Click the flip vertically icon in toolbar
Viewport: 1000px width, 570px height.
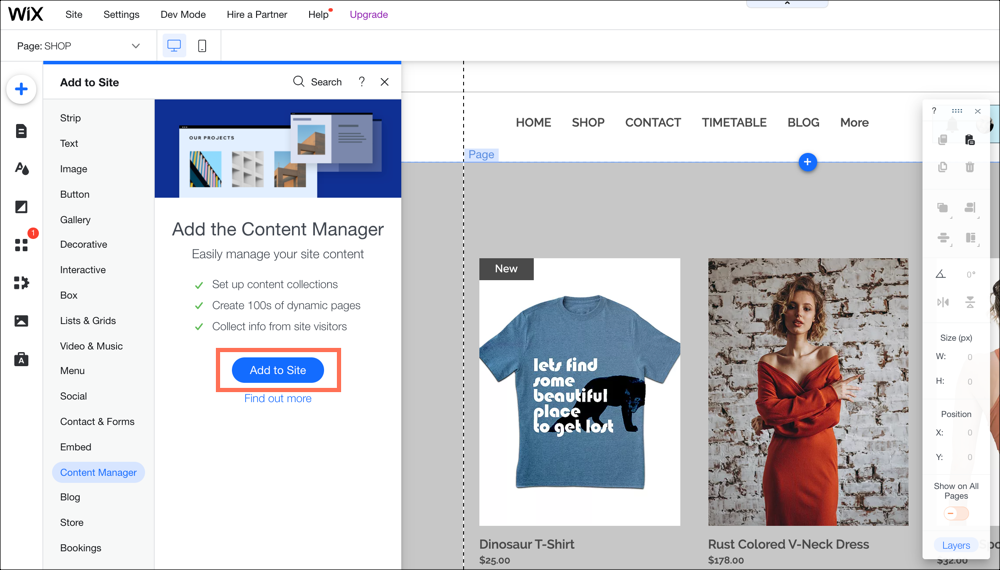click(x=970, y=302)
